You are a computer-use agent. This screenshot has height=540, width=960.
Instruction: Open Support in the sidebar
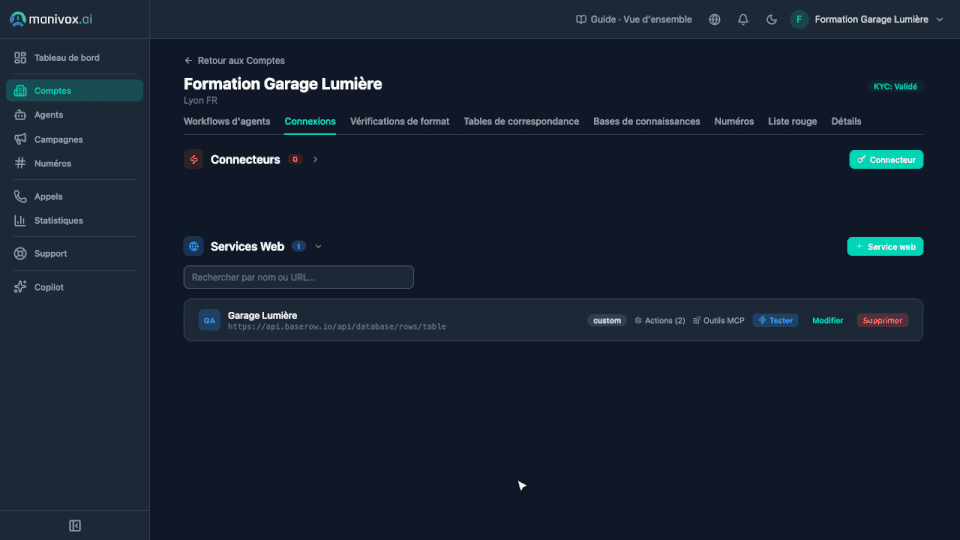[x=74, y=253]
